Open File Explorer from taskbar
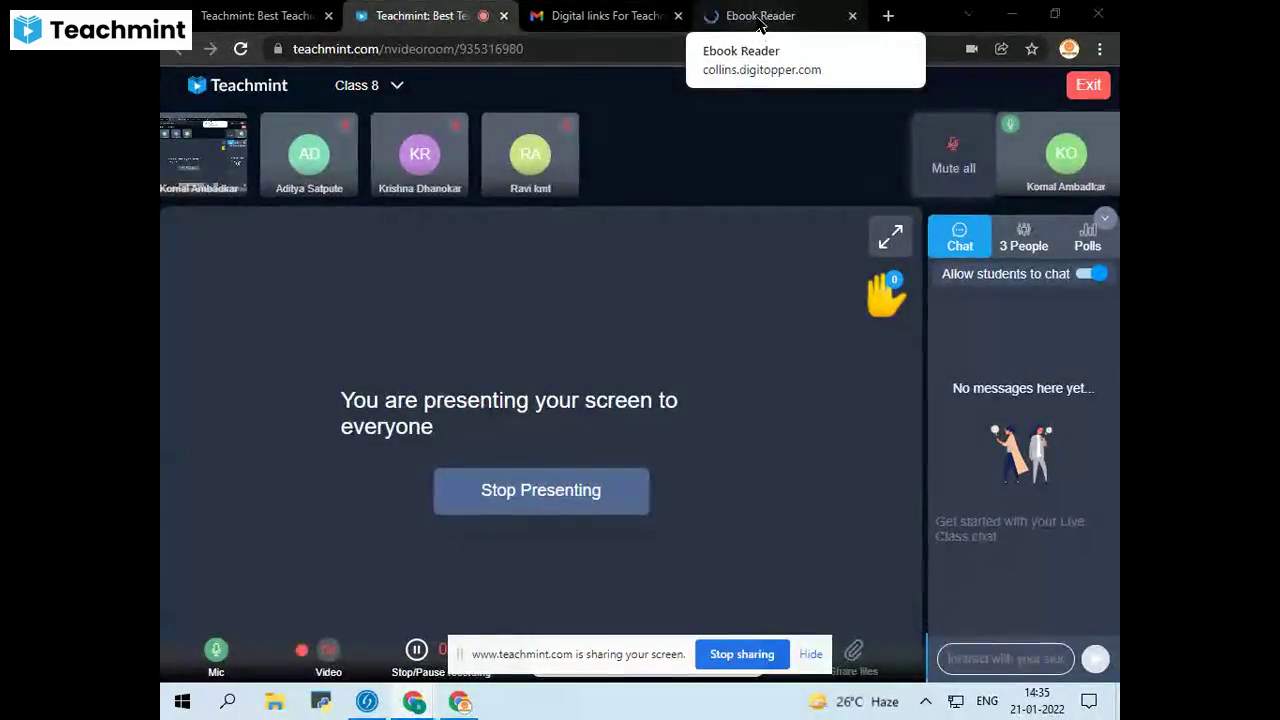This screenshot has width=1280, height=720. [x=274, y=702]
